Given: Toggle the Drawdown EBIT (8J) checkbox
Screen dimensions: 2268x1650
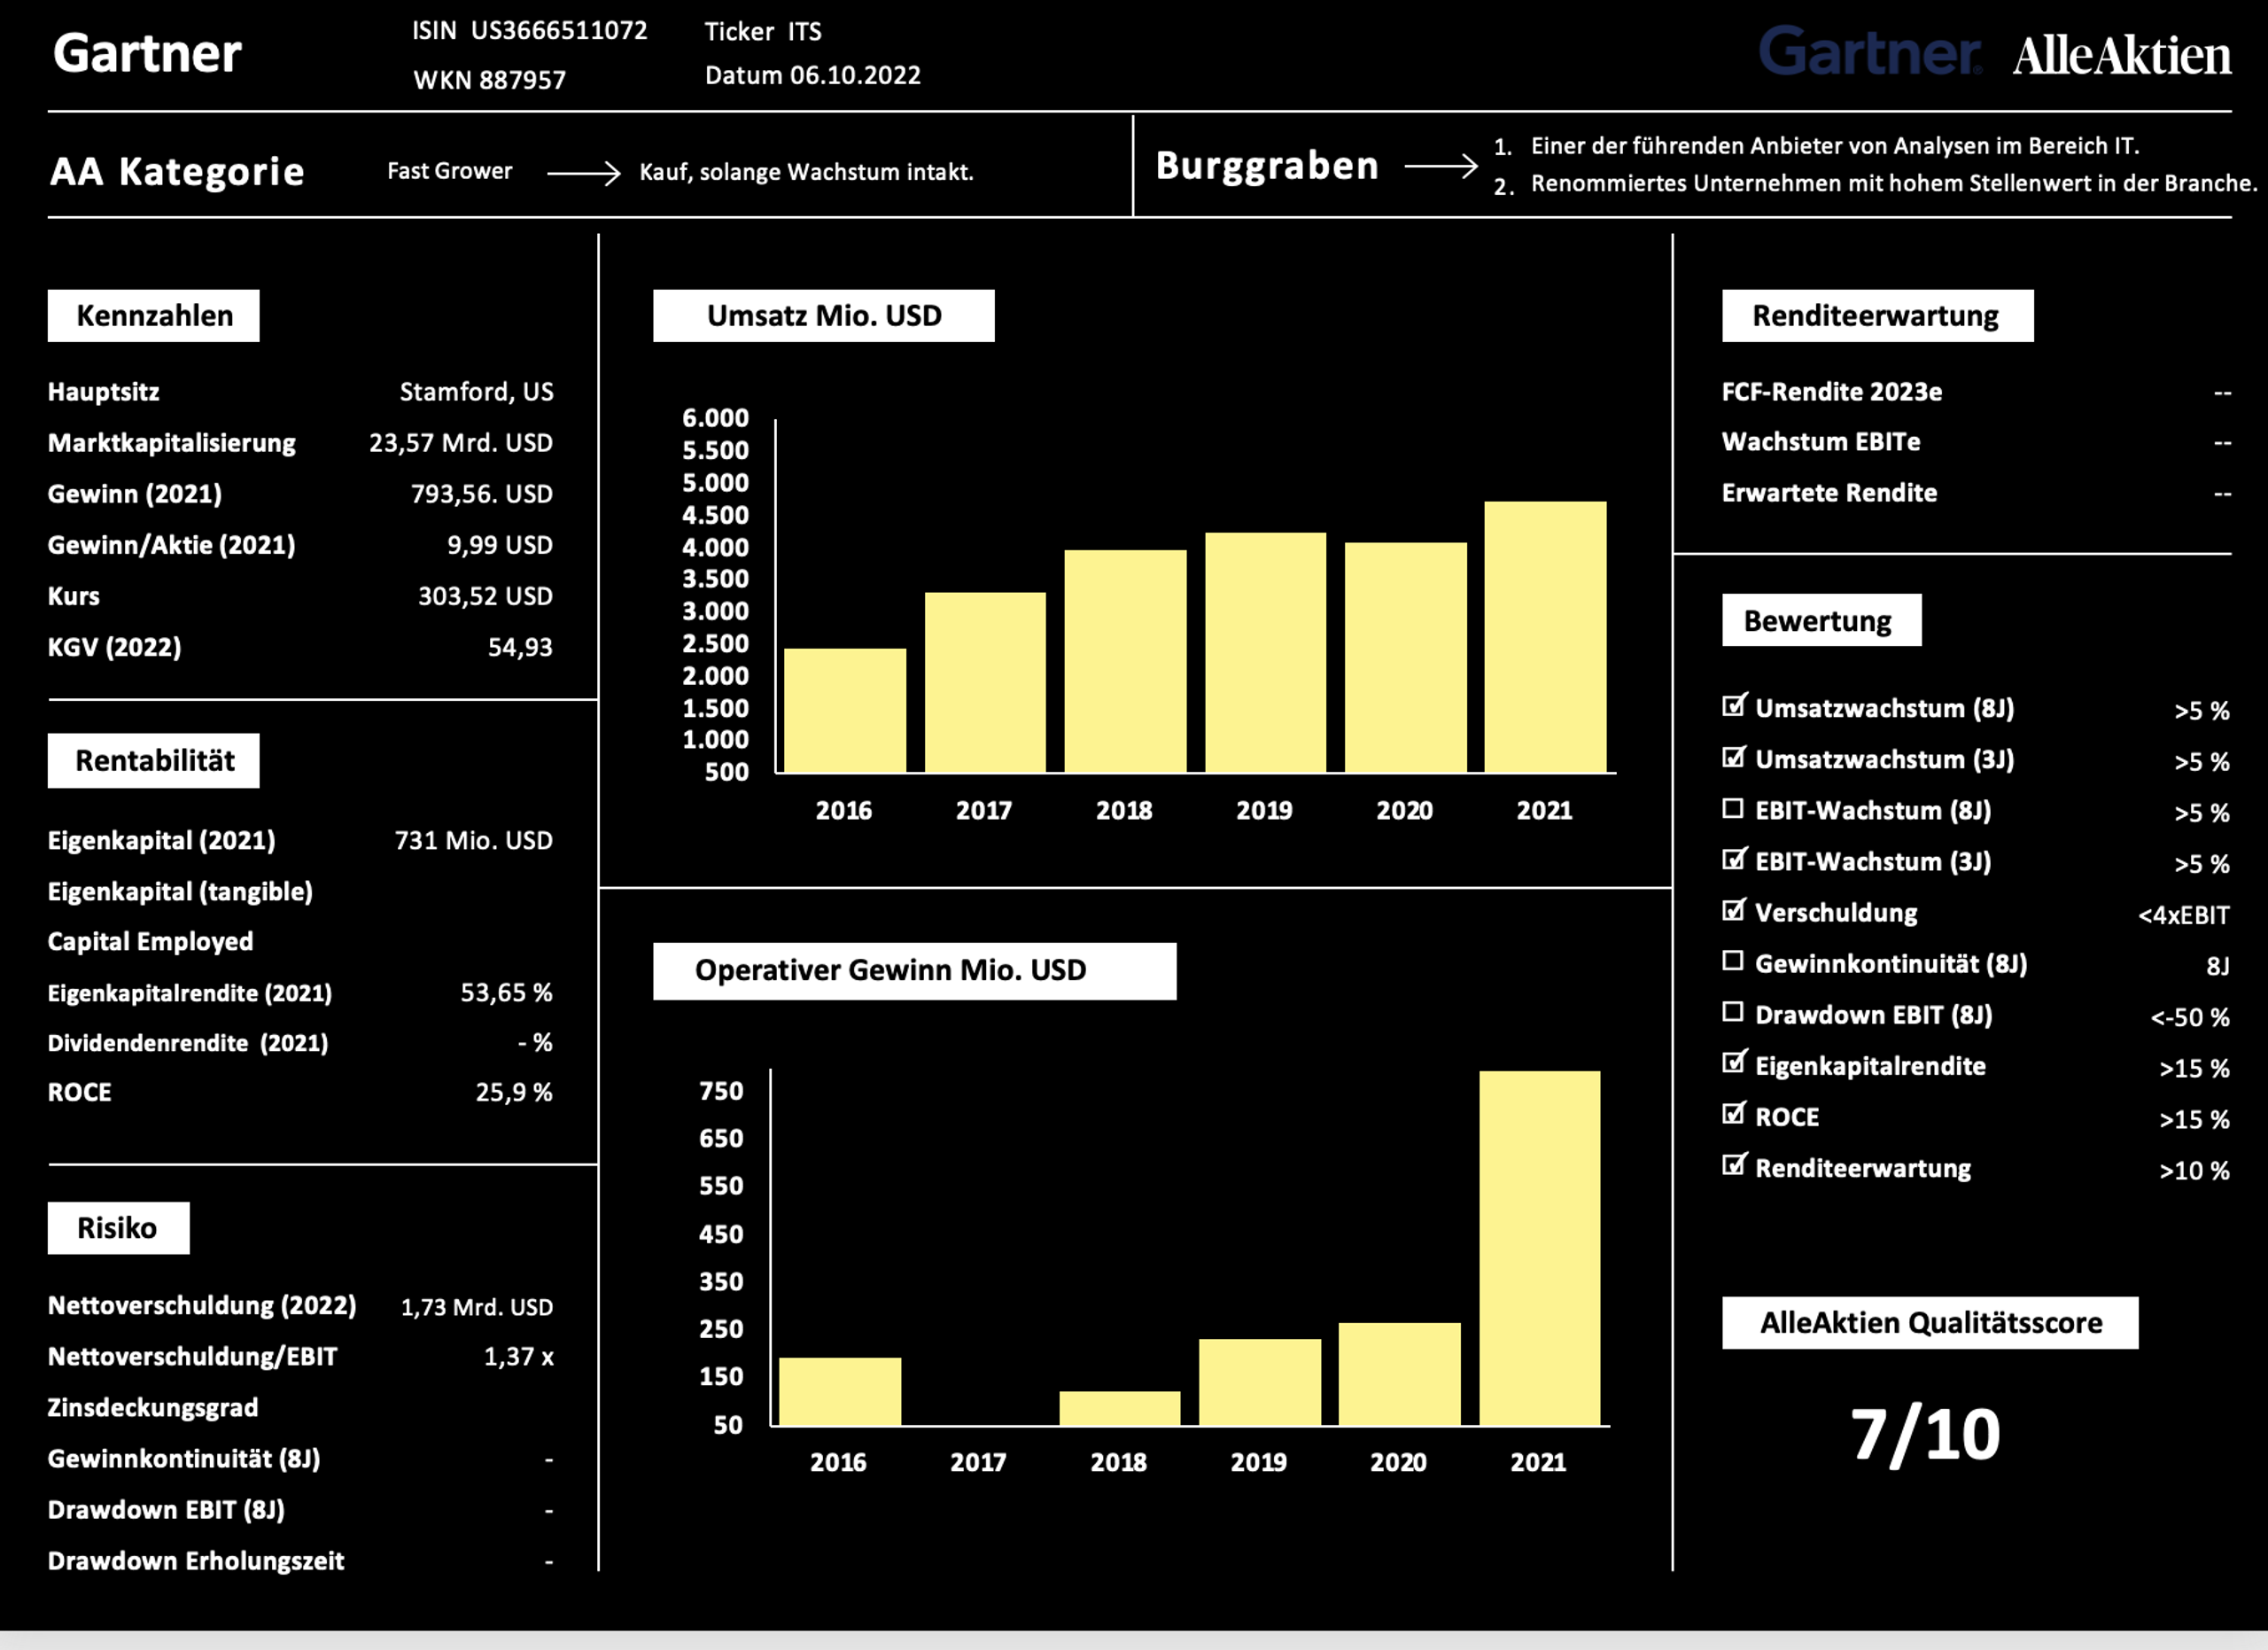Looking at the screenshot, I should [1733, 1012].
